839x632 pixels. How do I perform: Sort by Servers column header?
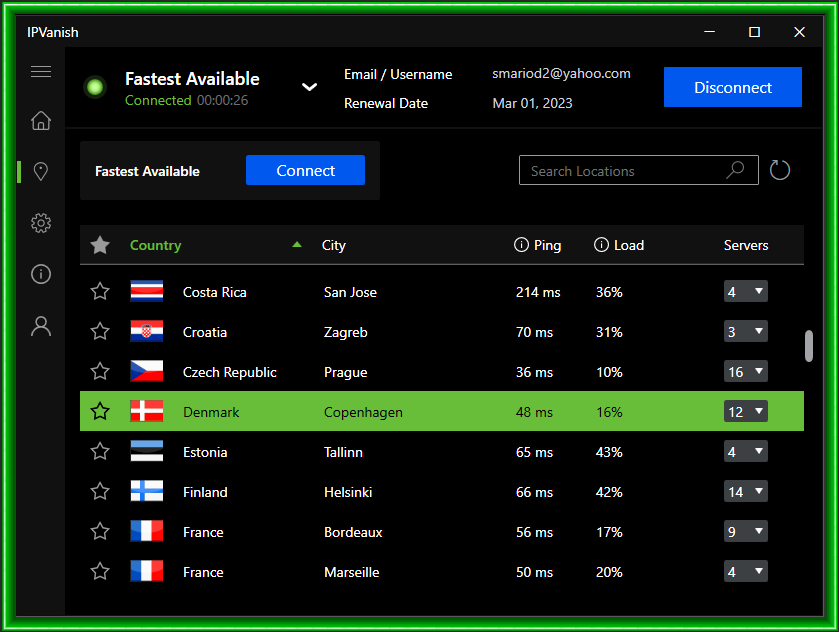tap(746, 245)
